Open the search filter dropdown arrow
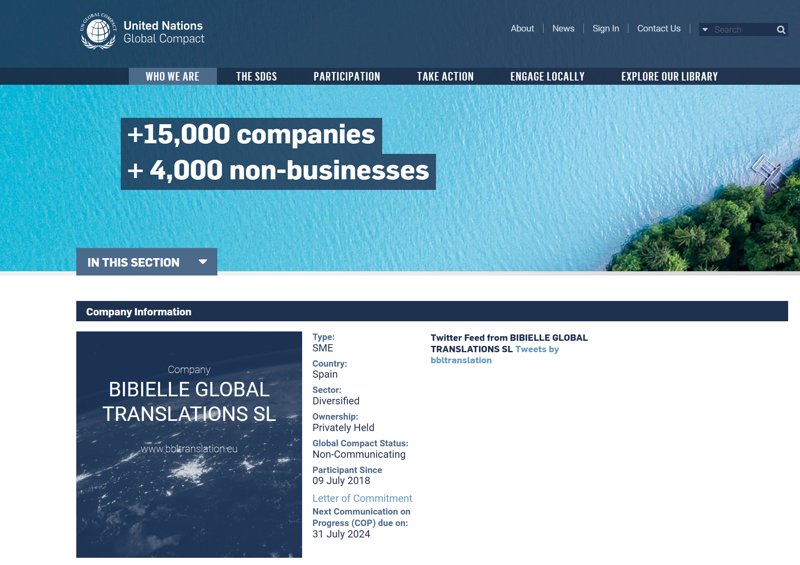This screenshot has width=800, height=565. pos(705,30)
